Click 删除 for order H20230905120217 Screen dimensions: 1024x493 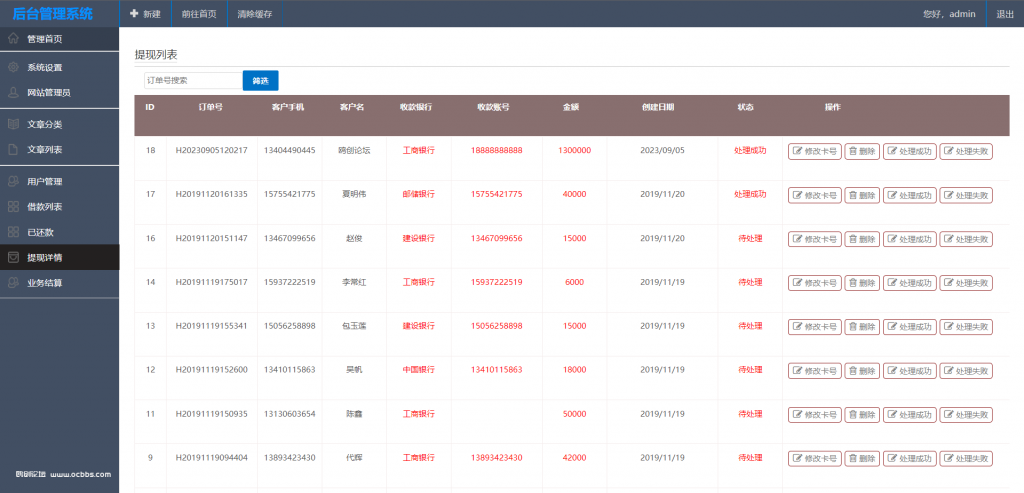pyautogui.click(x=862, y=151)
